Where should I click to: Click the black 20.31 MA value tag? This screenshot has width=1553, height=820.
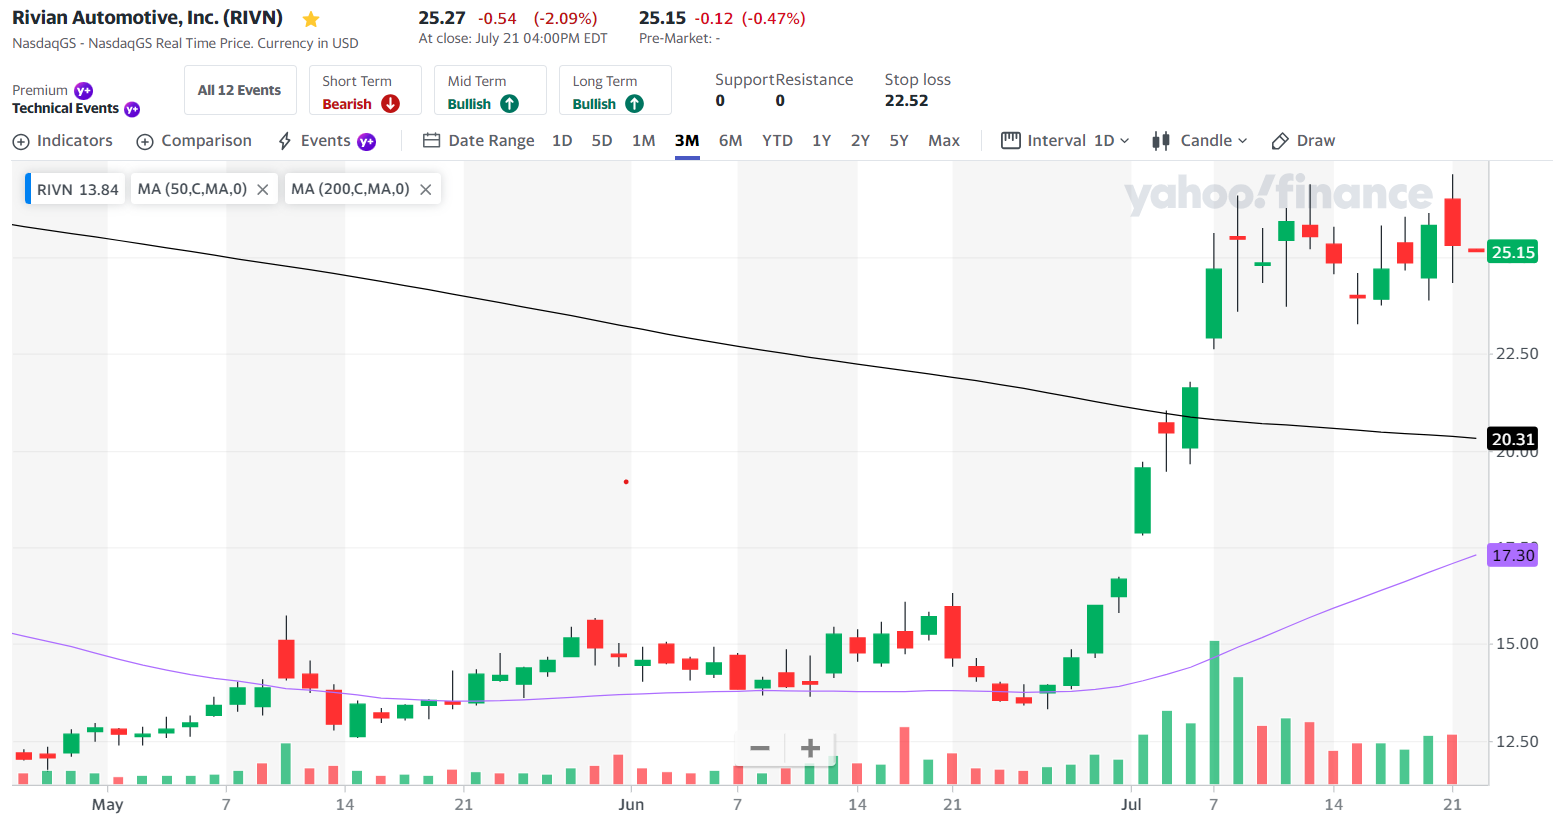1513,439
